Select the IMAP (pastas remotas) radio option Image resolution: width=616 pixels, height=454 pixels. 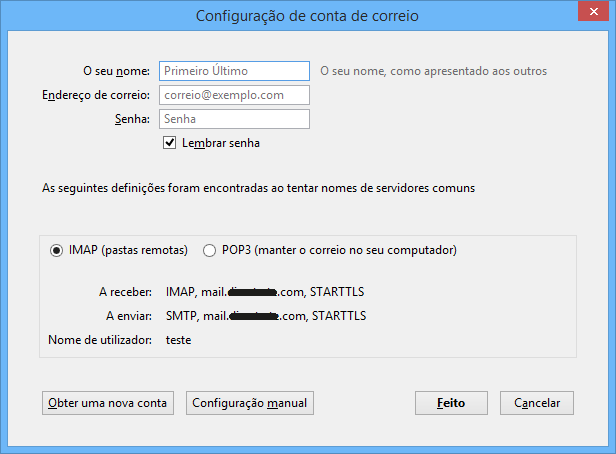pyautogui.click(x=56, y=250)
